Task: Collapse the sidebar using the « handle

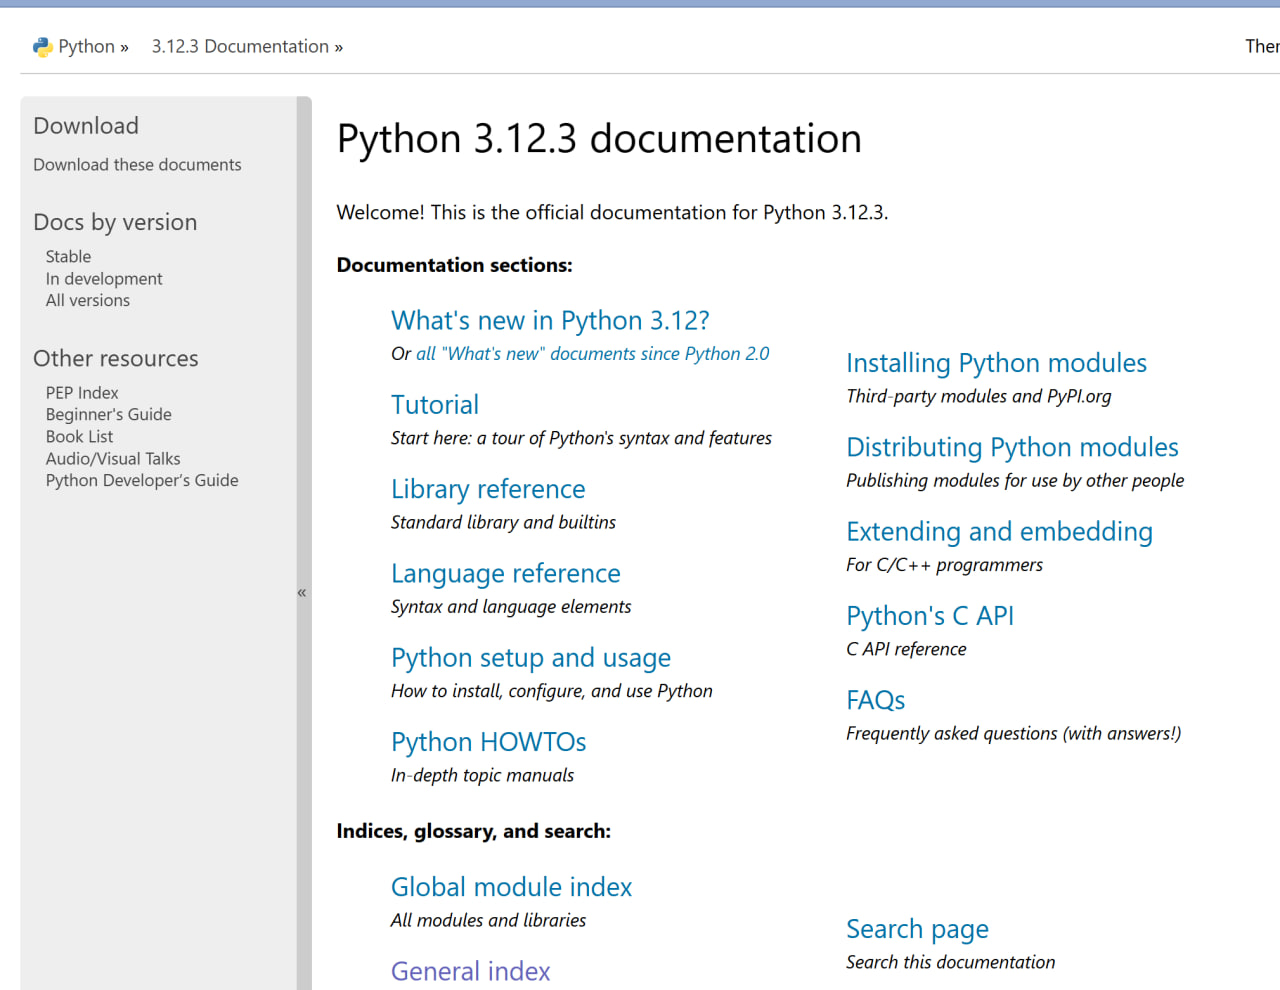Action: coord(302,593)
